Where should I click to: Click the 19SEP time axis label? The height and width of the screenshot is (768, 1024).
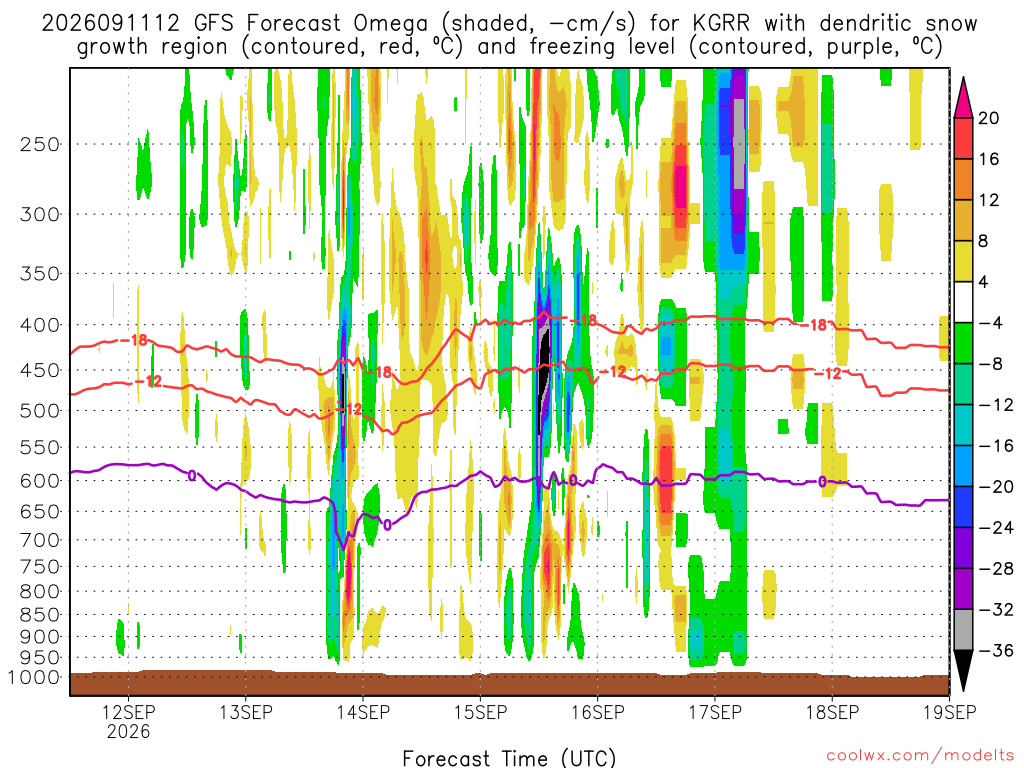click(950, 712)
